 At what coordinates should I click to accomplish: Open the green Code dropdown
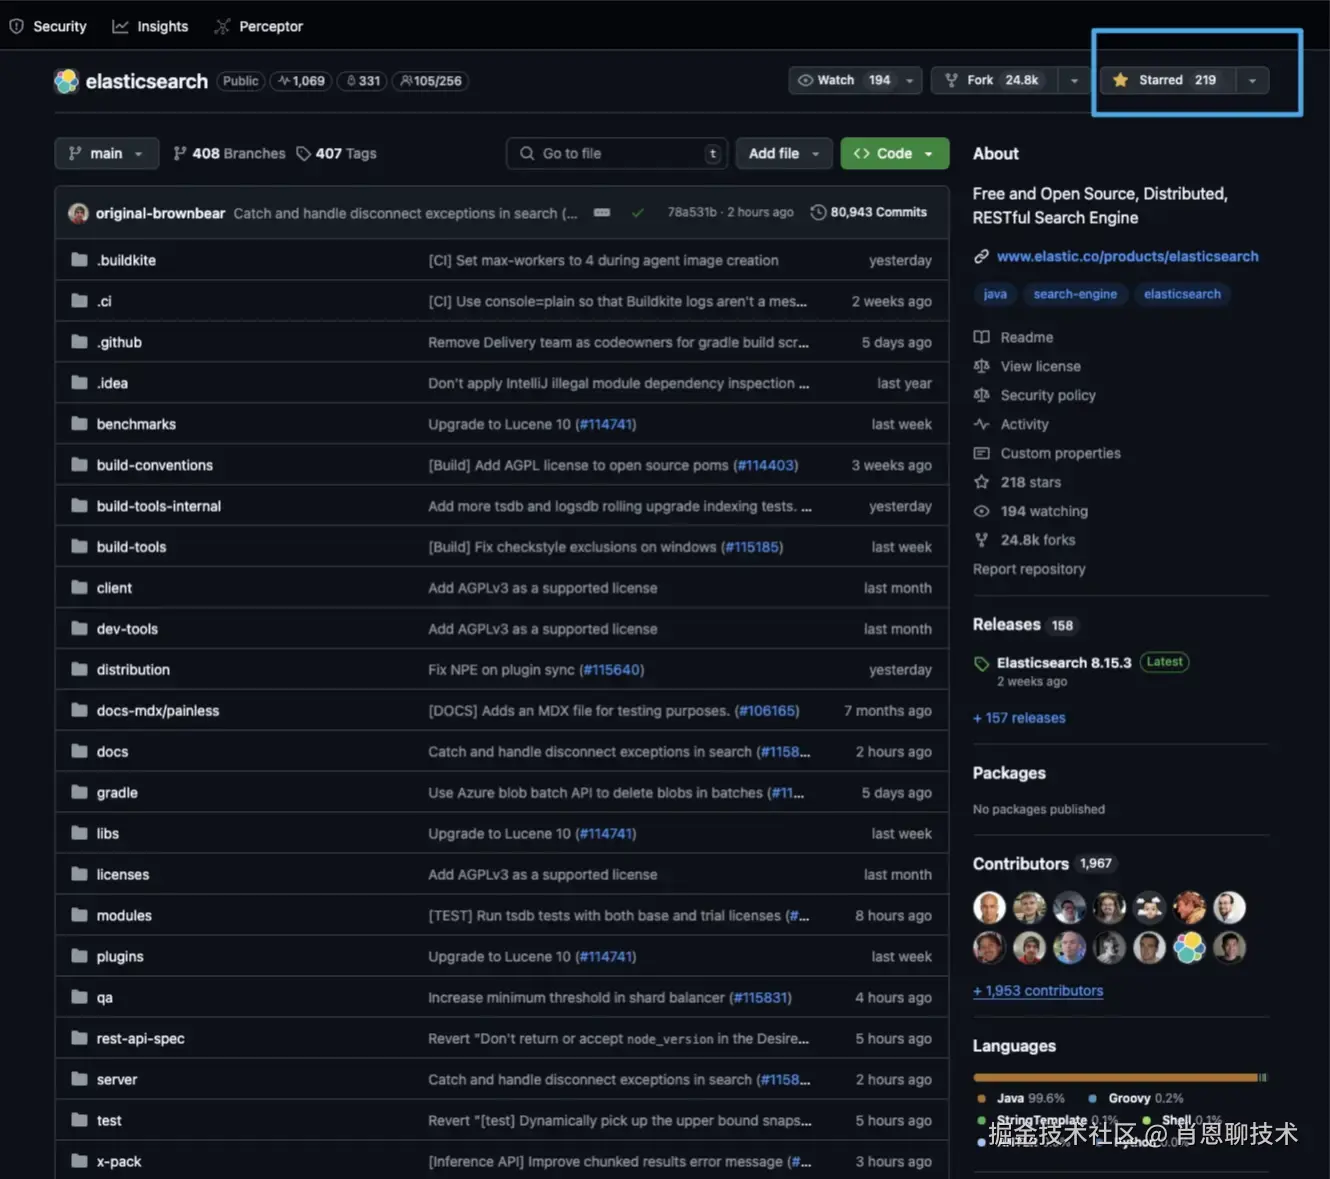click(894, 153)
